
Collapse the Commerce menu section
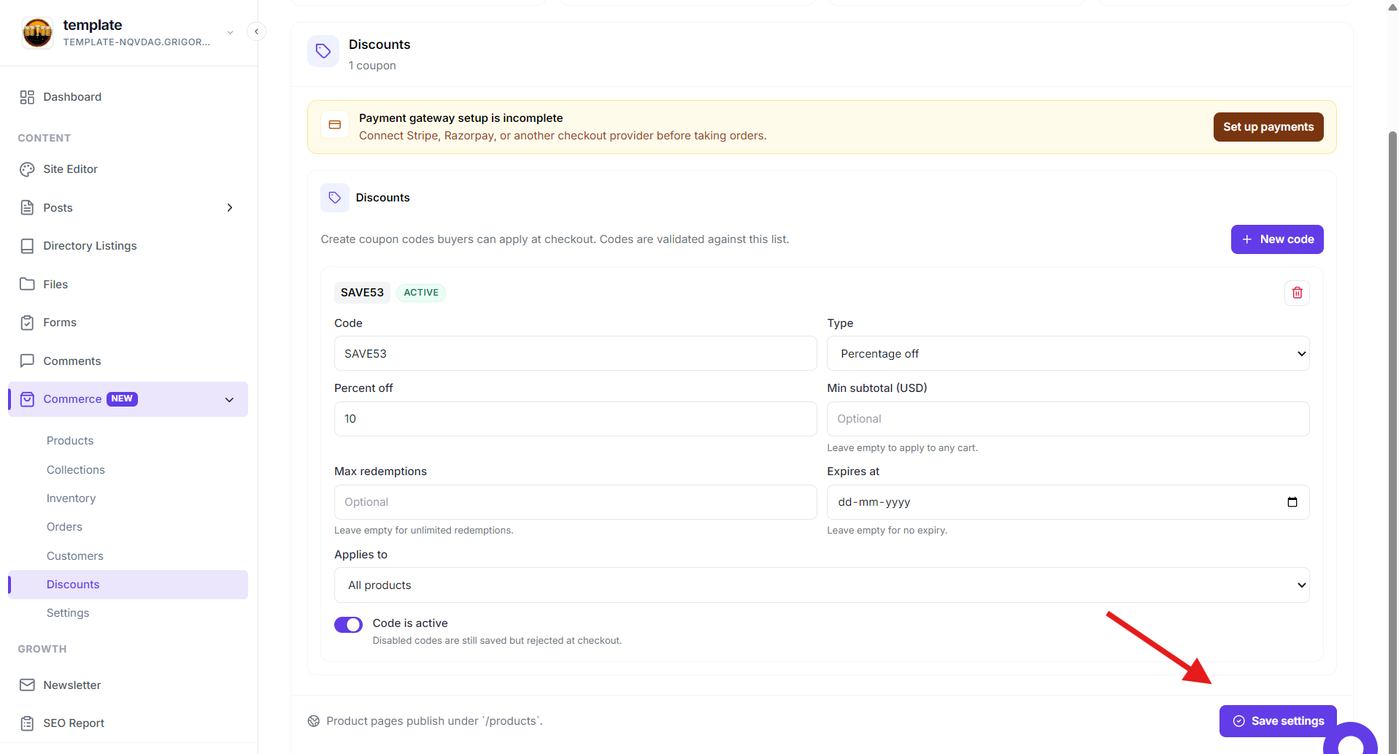229,400
